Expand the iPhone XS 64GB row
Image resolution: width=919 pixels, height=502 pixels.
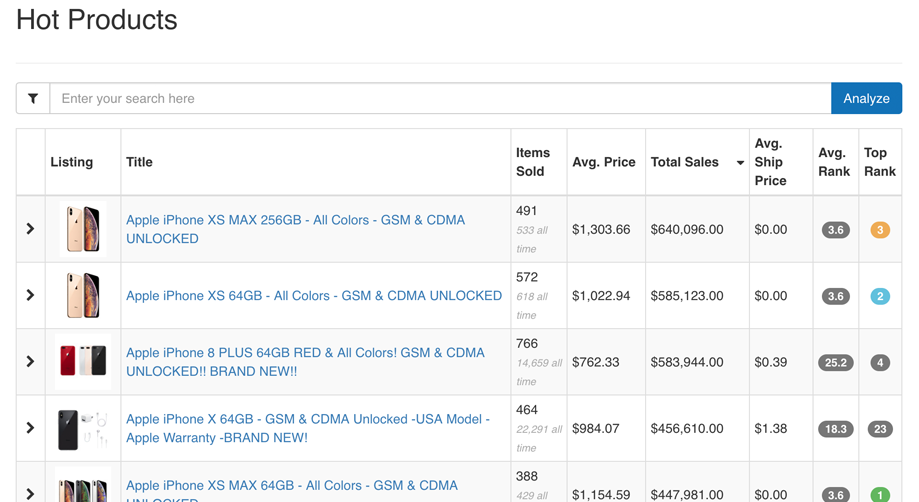[30, 295]
